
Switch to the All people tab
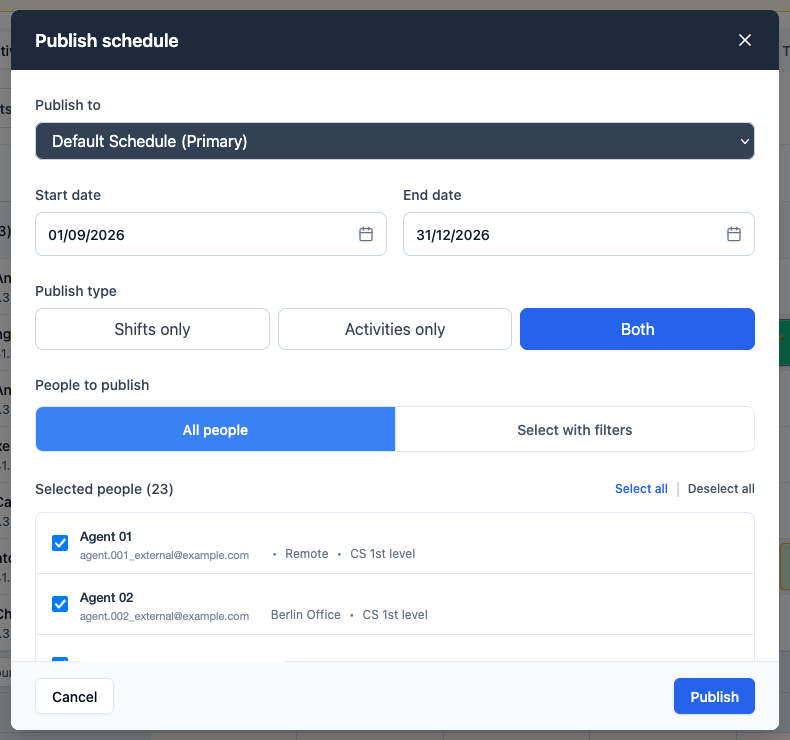click(215, 429)
